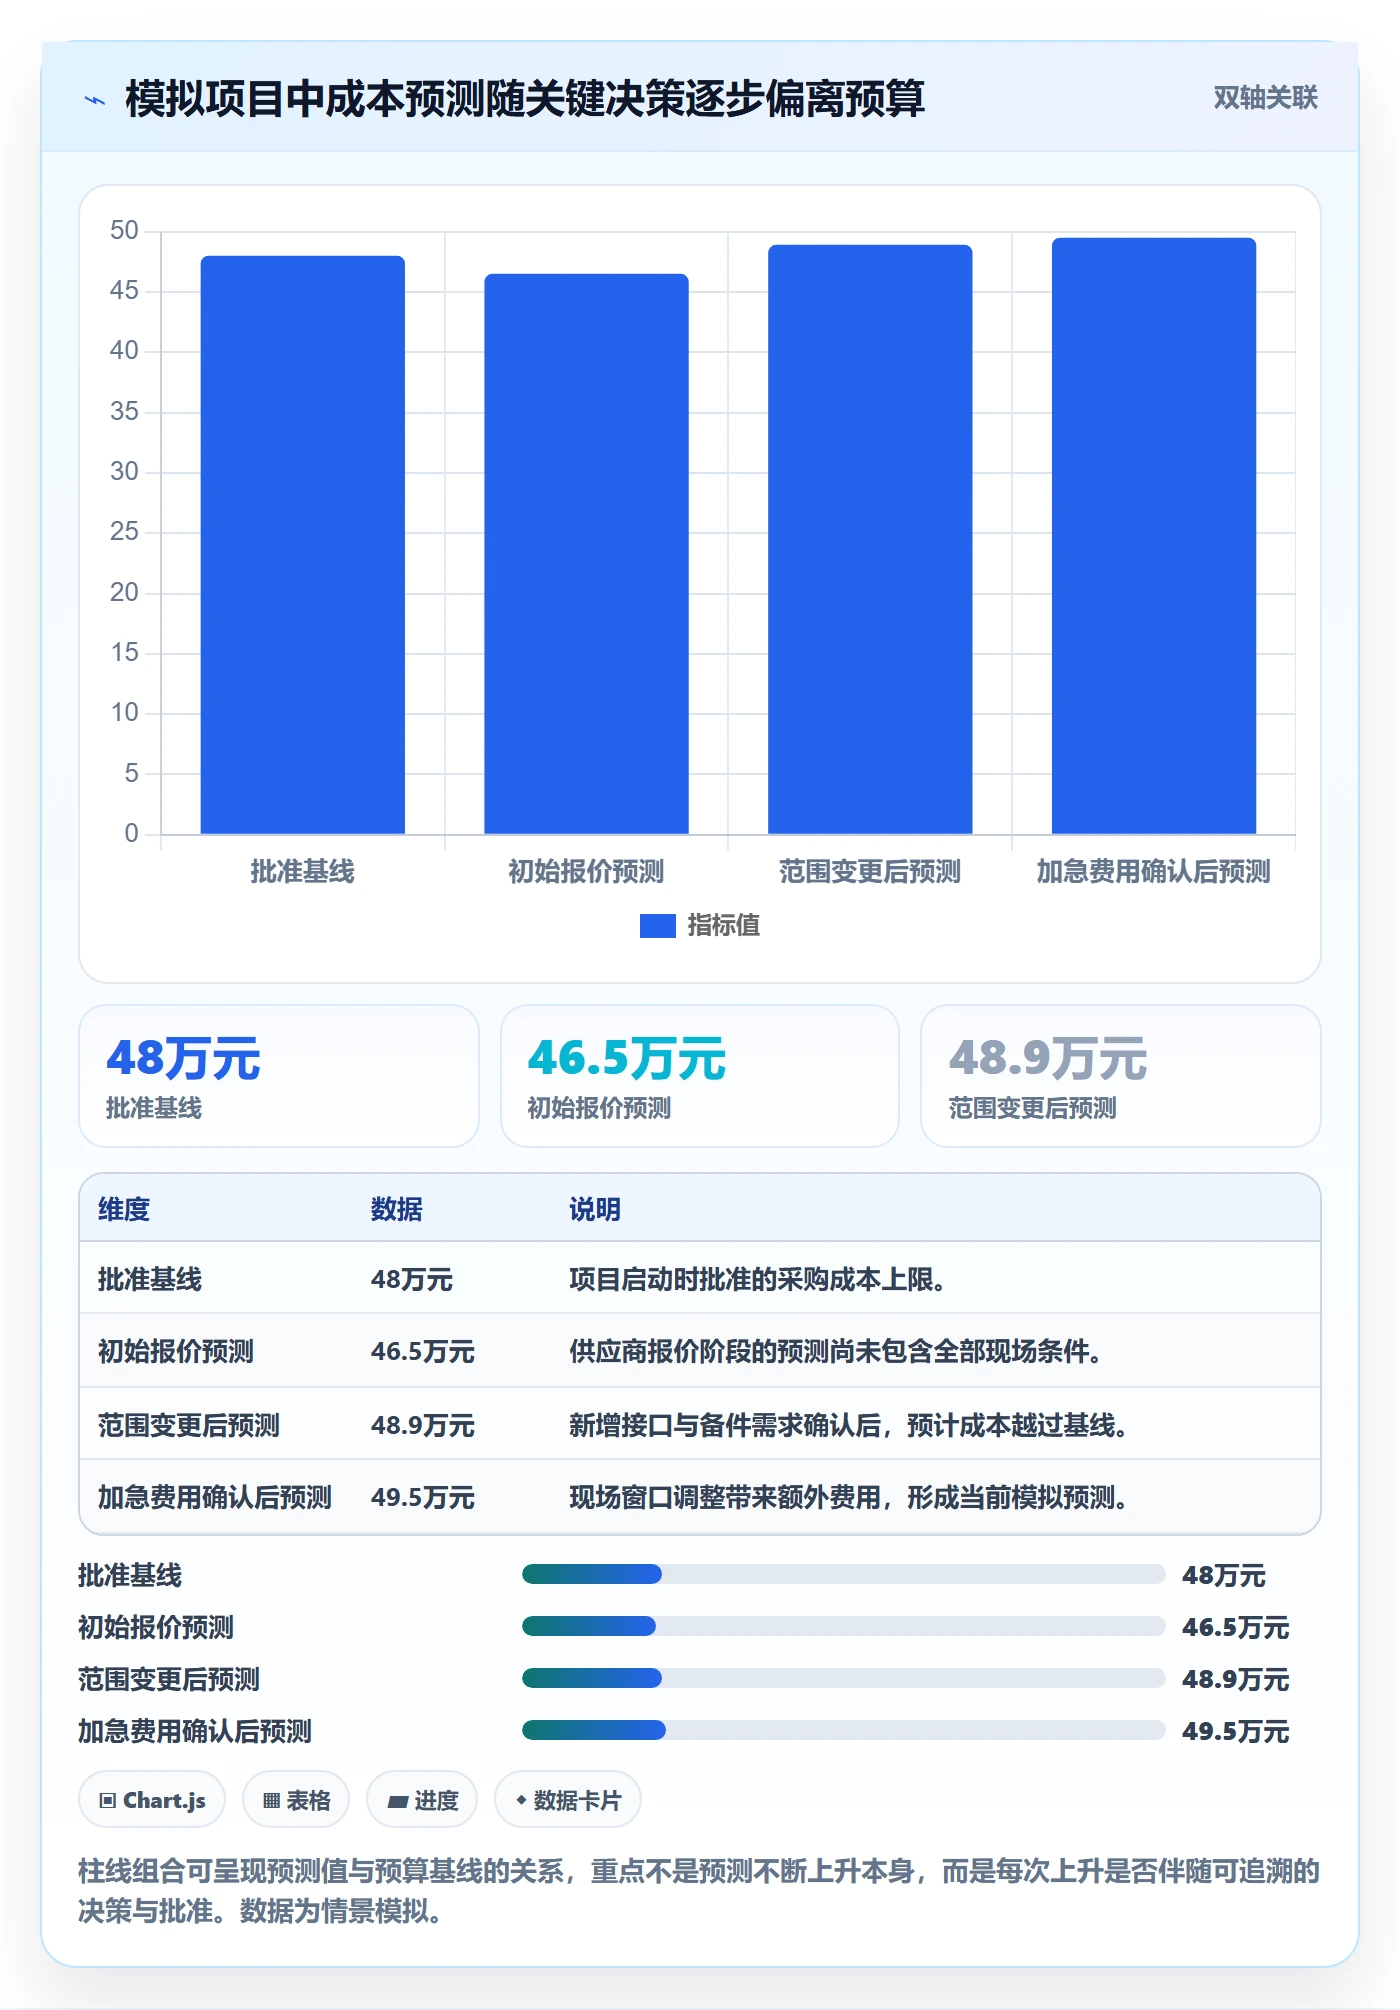Select the 范围变更后预测 table row name
1400x2010 pixels.
point(189,1426)
